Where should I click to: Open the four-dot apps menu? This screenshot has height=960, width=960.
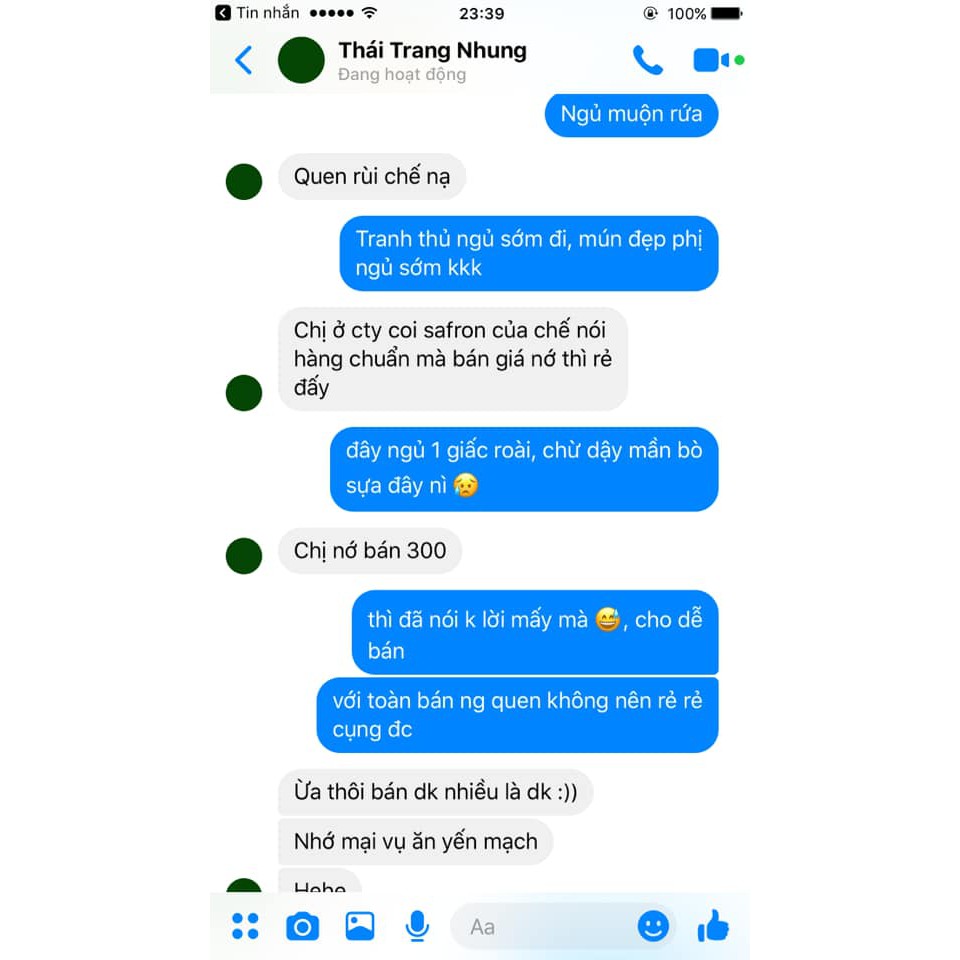pyautogui.click(x=246, y=926)
